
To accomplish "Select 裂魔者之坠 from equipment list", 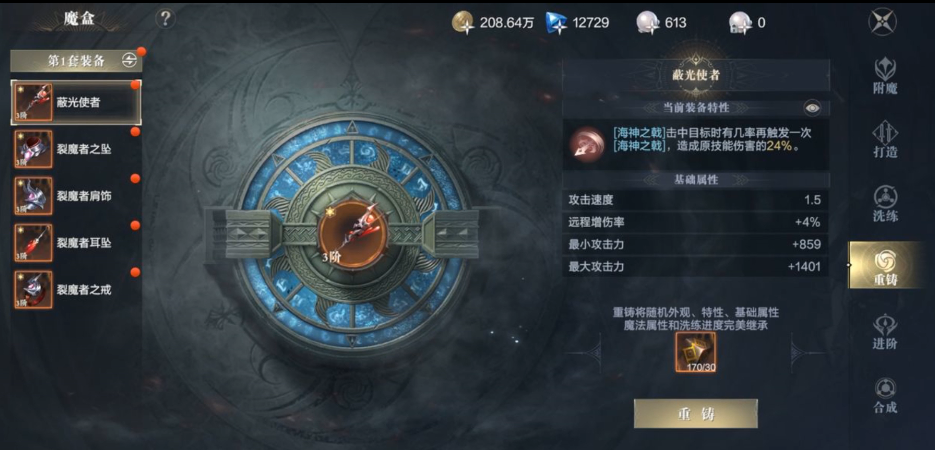I will pos(76,149).
